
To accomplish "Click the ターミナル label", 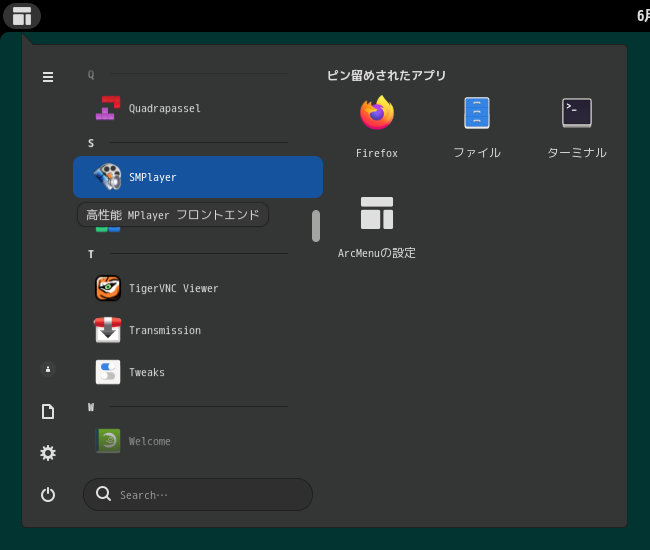I will pos(577,153).
